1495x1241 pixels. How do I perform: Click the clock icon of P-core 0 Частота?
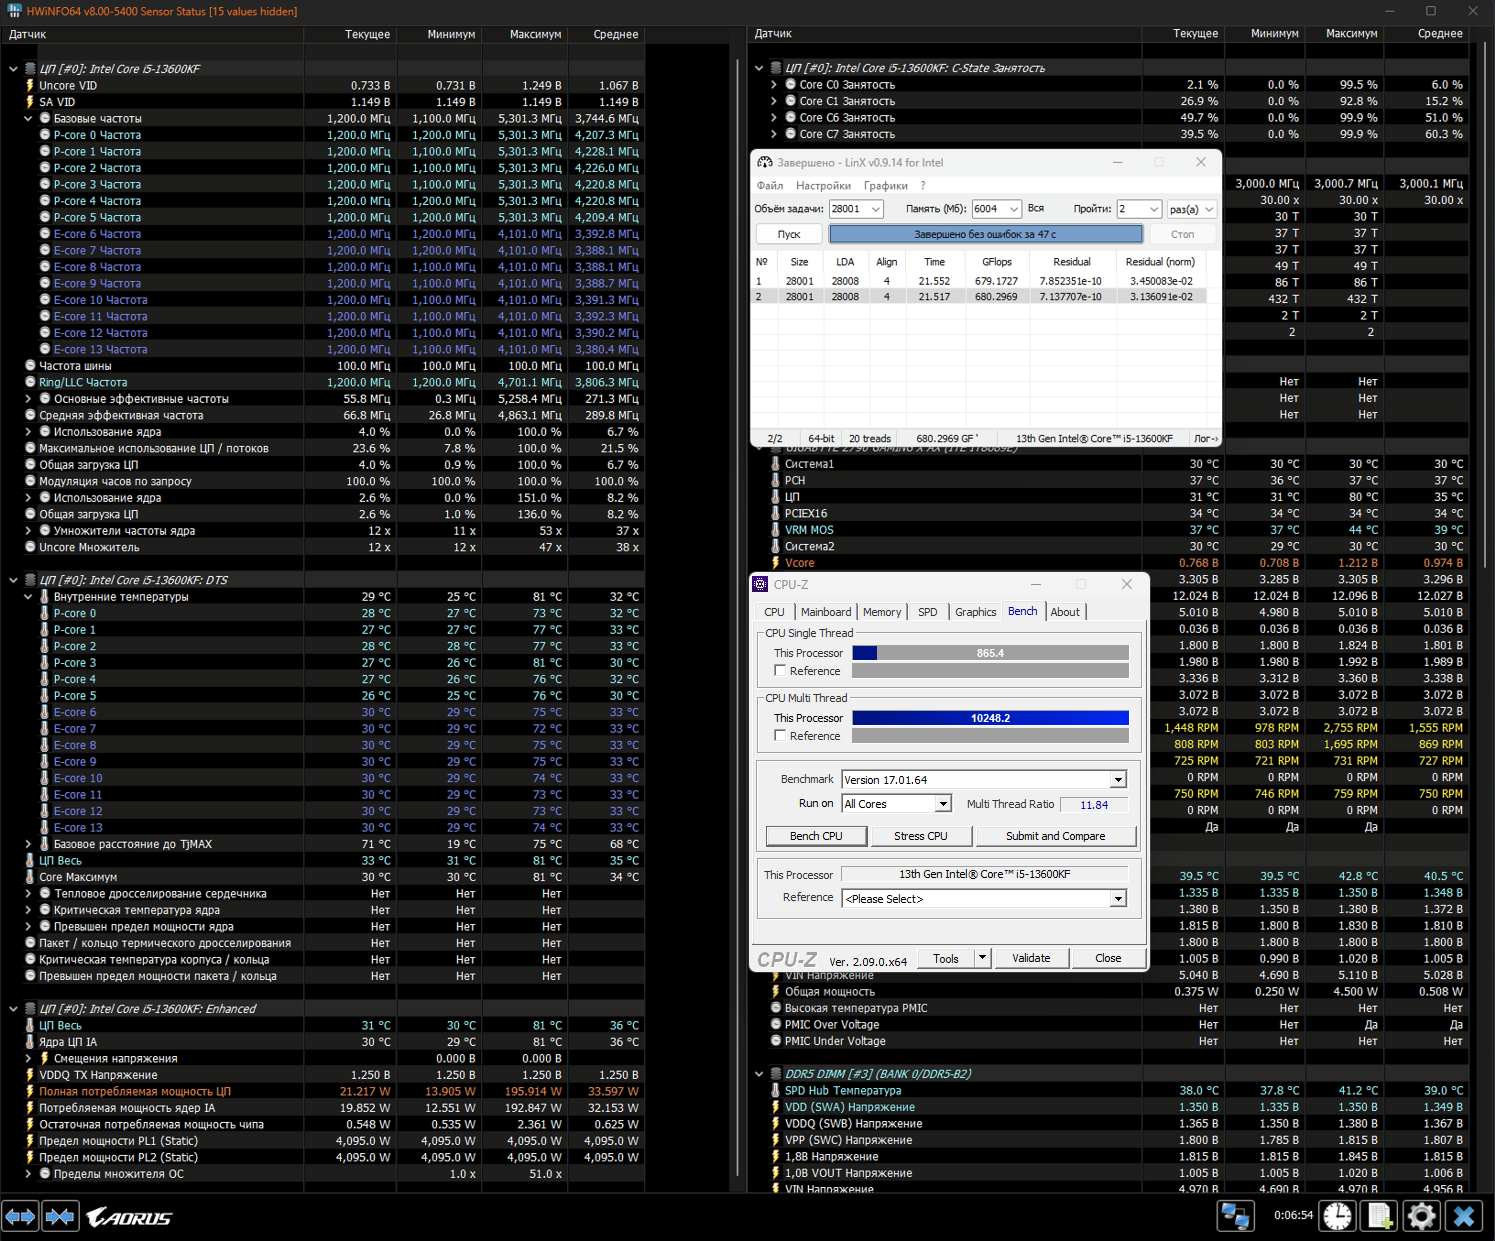(x=45, y=135)
